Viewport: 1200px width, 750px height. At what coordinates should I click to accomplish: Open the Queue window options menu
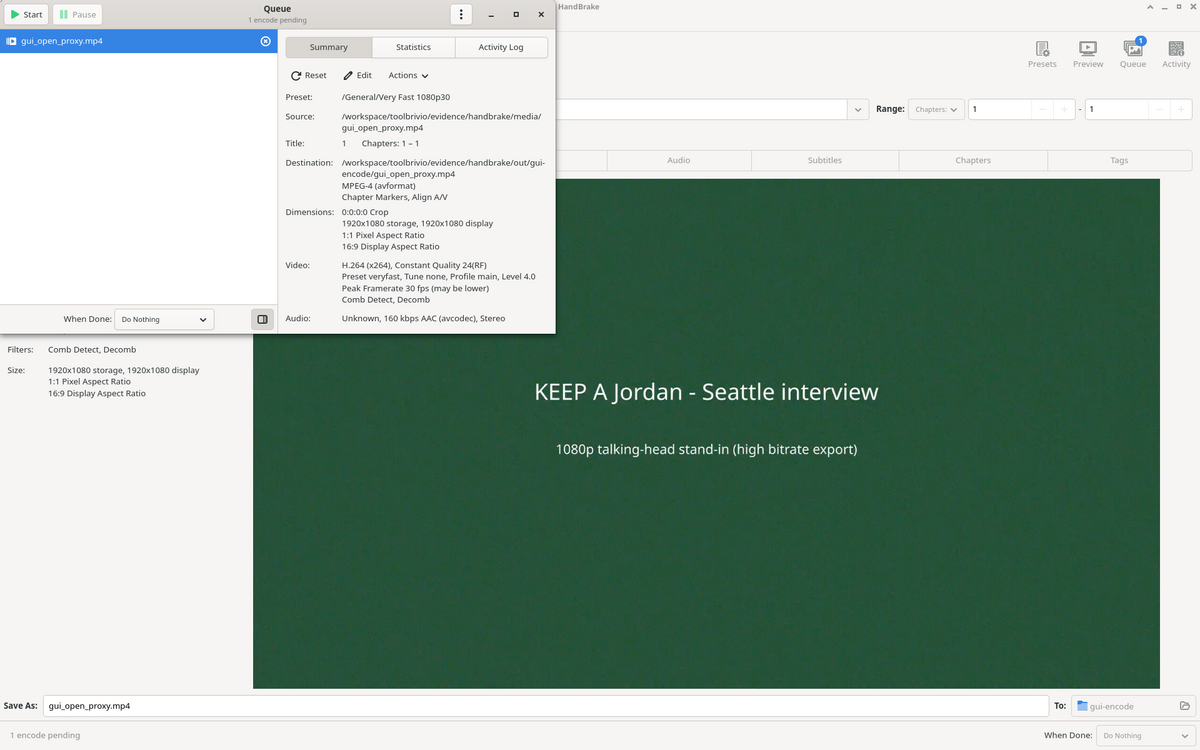click(x=460, y=15)
